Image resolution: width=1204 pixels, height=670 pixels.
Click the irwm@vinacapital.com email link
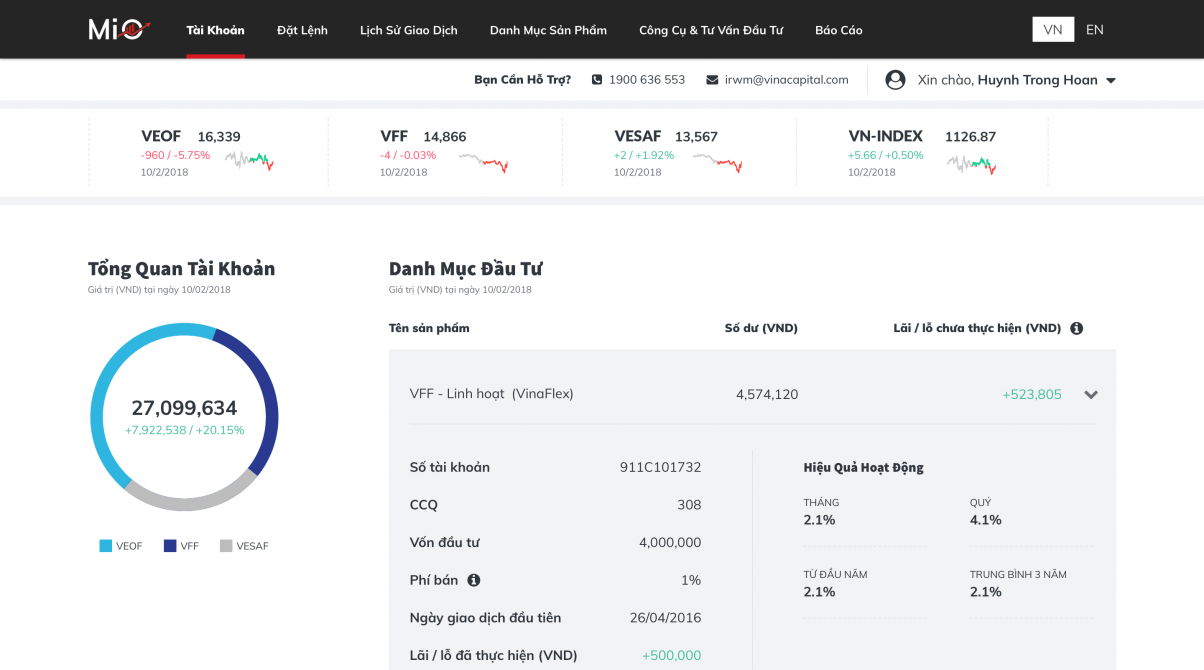(786, 80)
